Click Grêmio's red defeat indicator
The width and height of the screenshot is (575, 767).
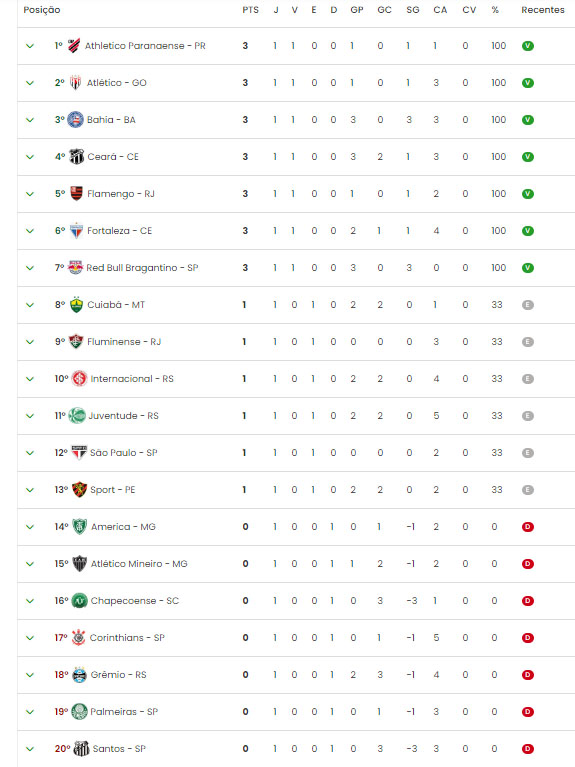tap(528, 675)
